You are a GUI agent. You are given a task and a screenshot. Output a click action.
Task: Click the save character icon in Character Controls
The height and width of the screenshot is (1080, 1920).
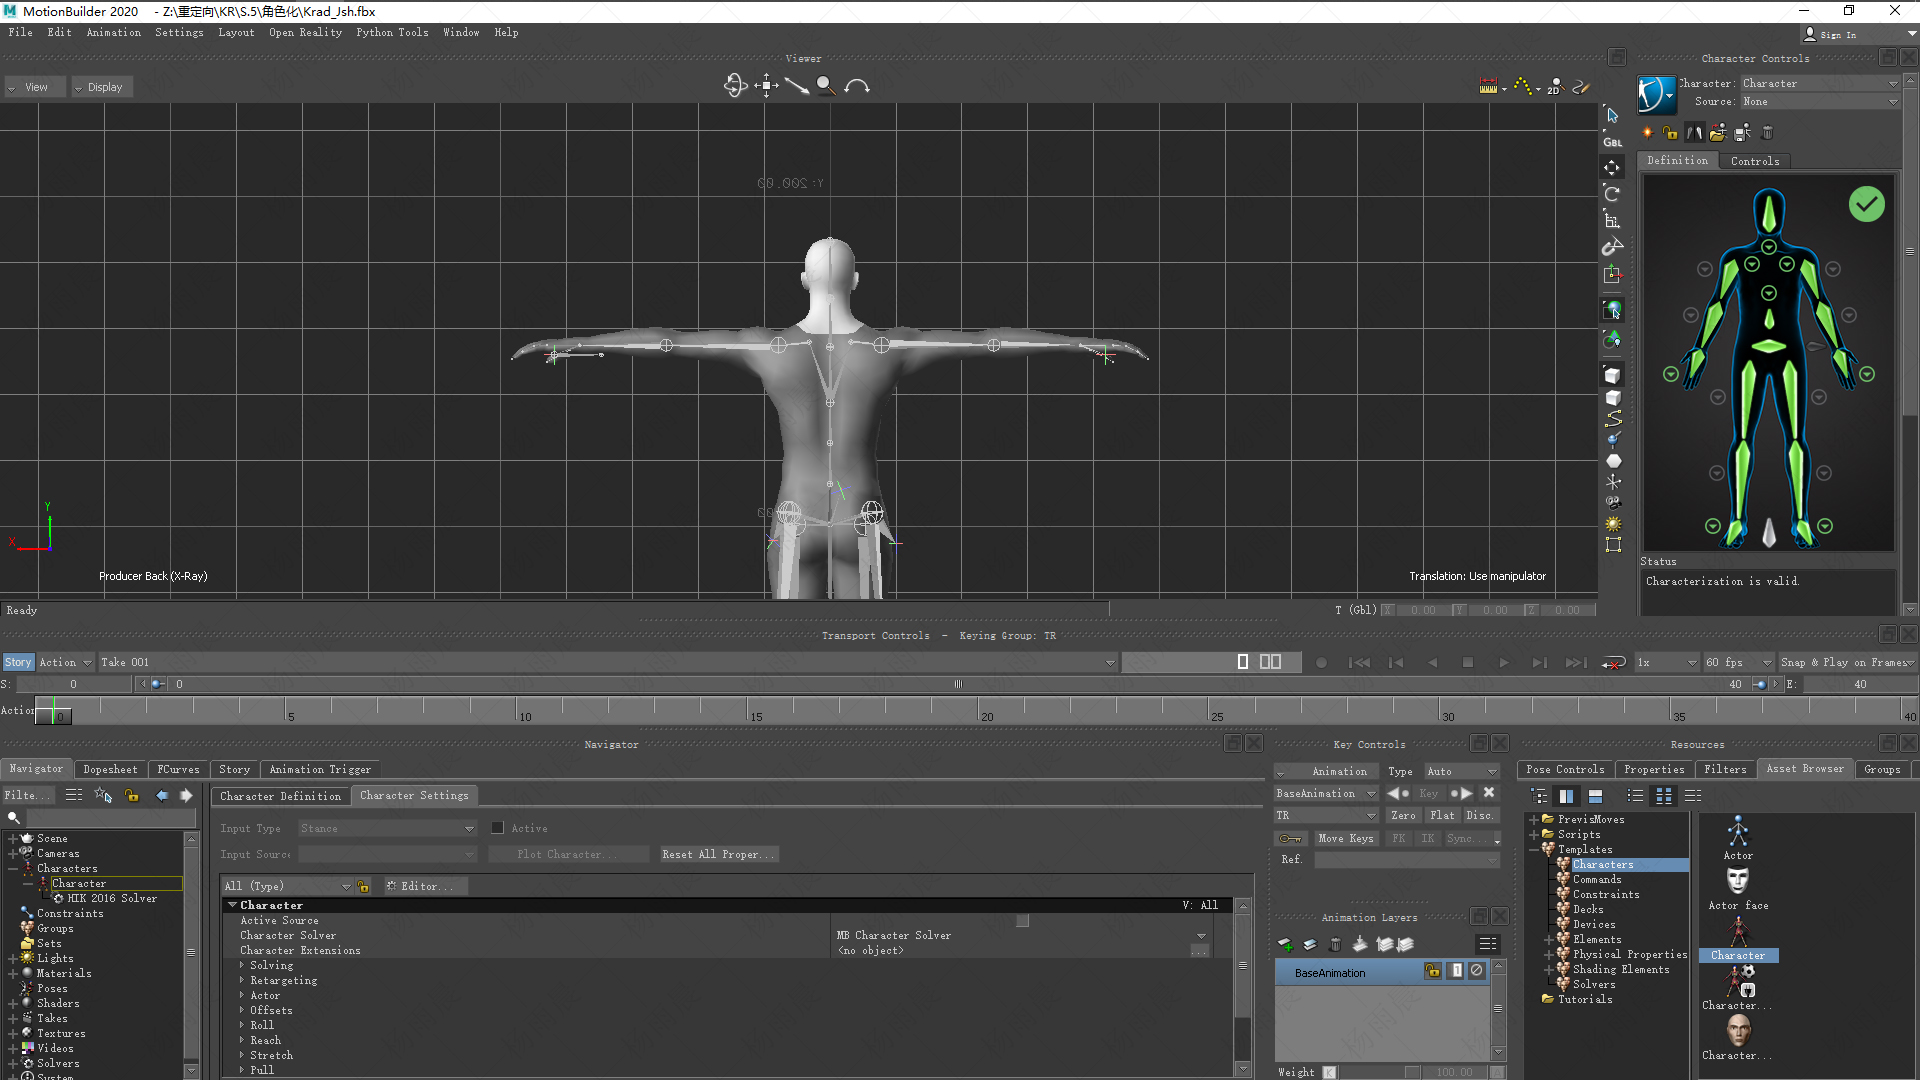(x=1742, y=132)
